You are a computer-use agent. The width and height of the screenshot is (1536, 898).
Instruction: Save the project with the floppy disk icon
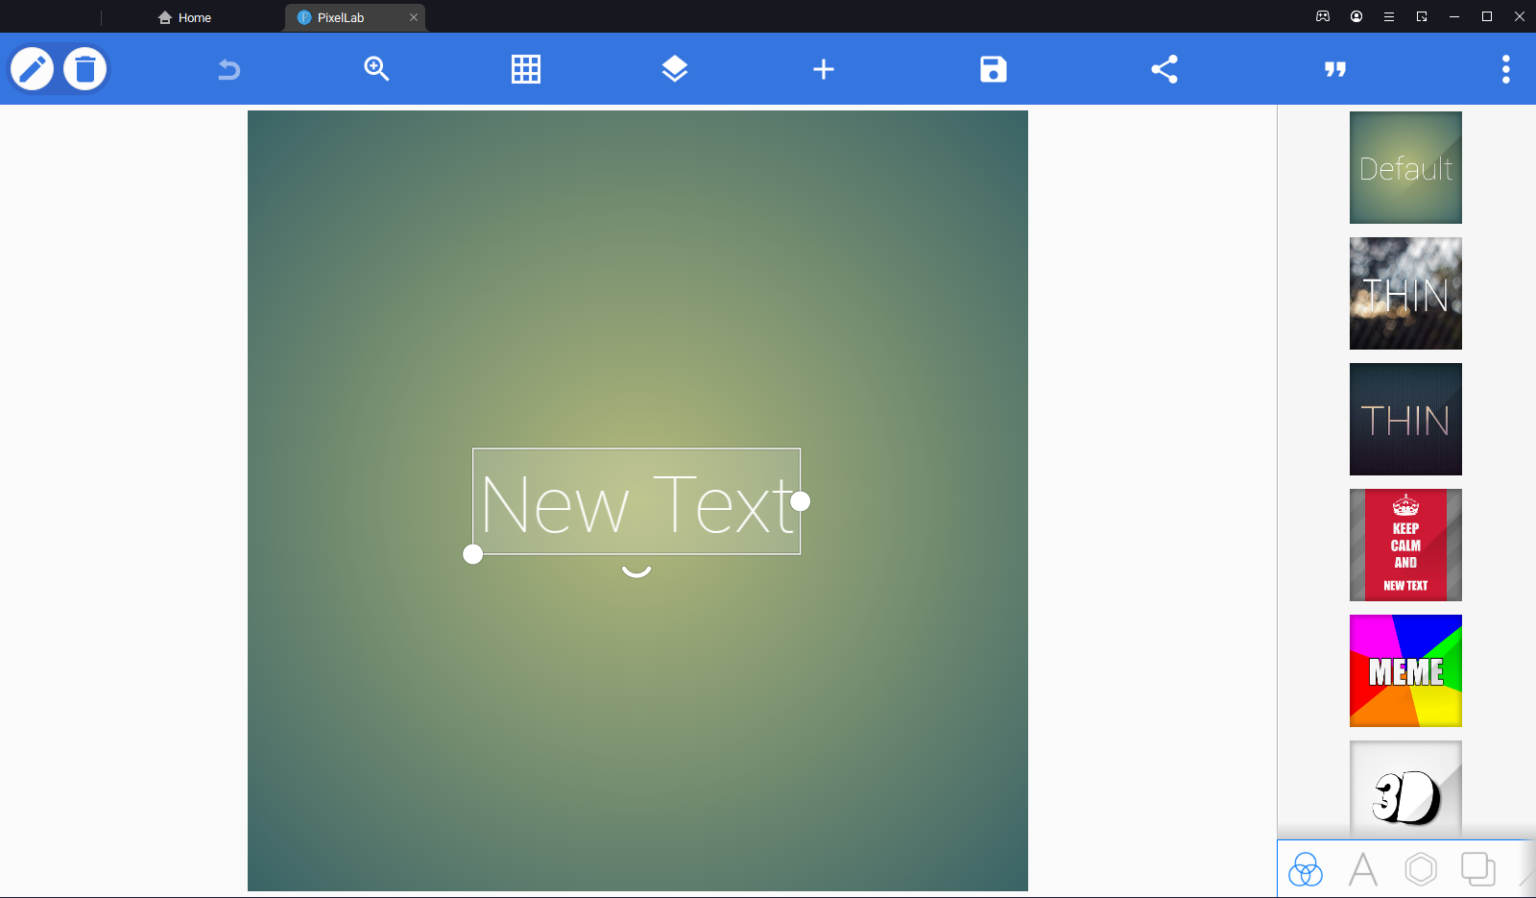point(992,69)
